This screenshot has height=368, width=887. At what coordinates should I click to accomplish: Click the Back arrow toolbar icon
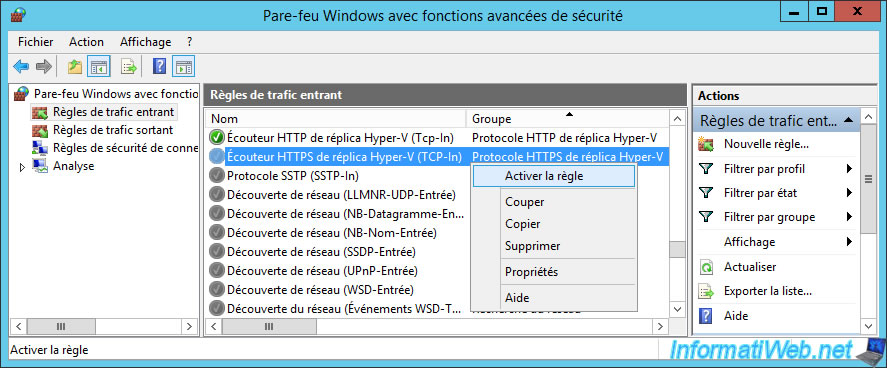click(21, 67)
